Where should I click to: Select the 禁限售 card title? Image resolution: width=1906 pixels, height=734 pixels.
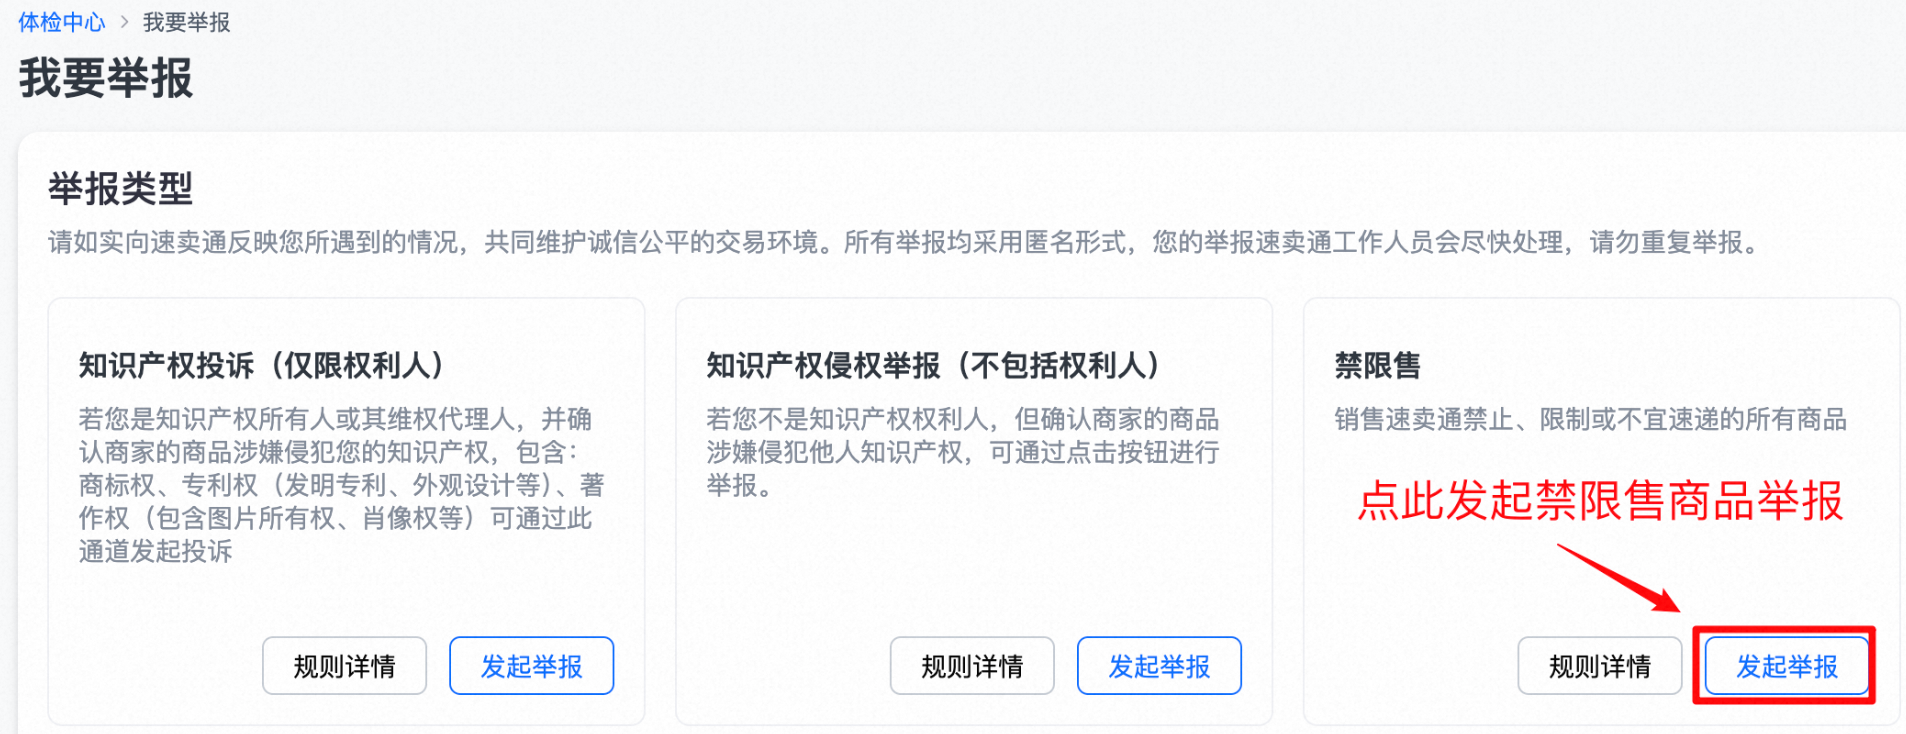(x=1377, y=366)
